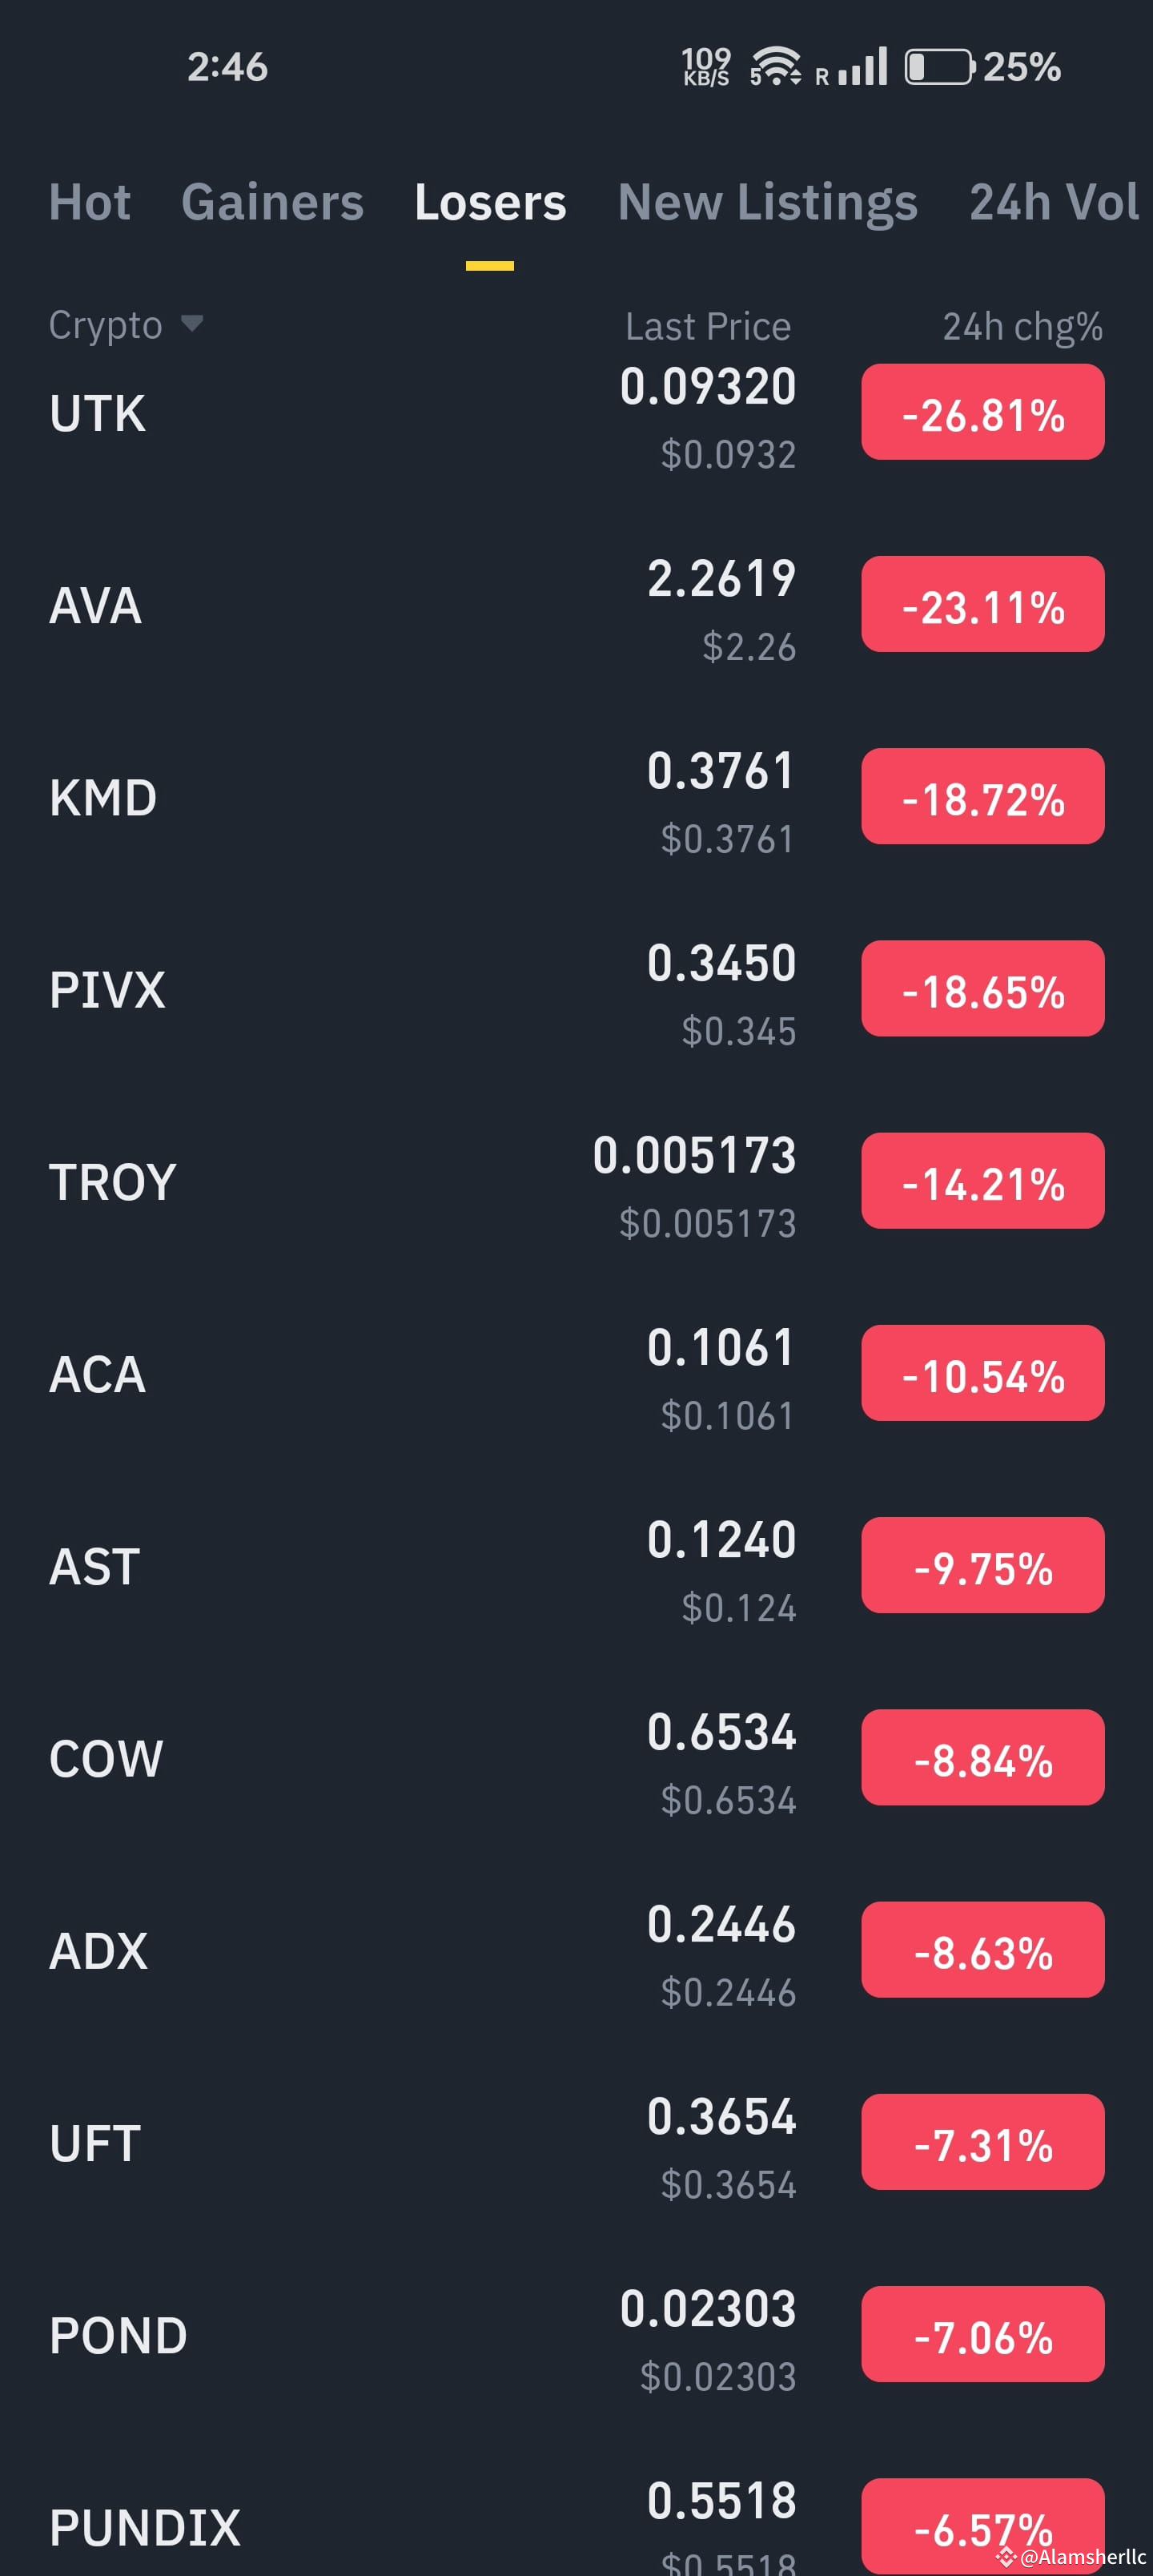Tap the battery icon in status bar
Screen dimensions: 1153x2576
click(939, 67)
